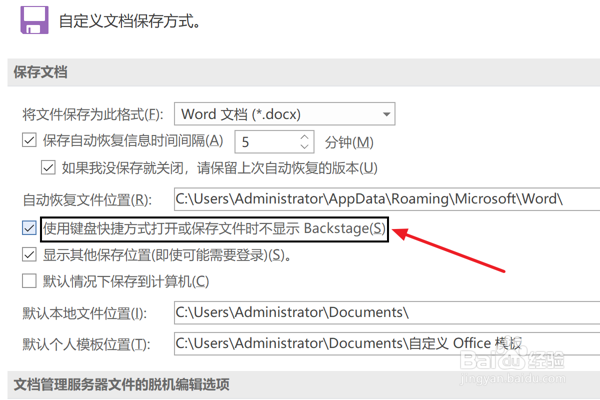Screen dimensions: 600x400
Task: Click the 分钟(M) label
Action: pos(349,142)
